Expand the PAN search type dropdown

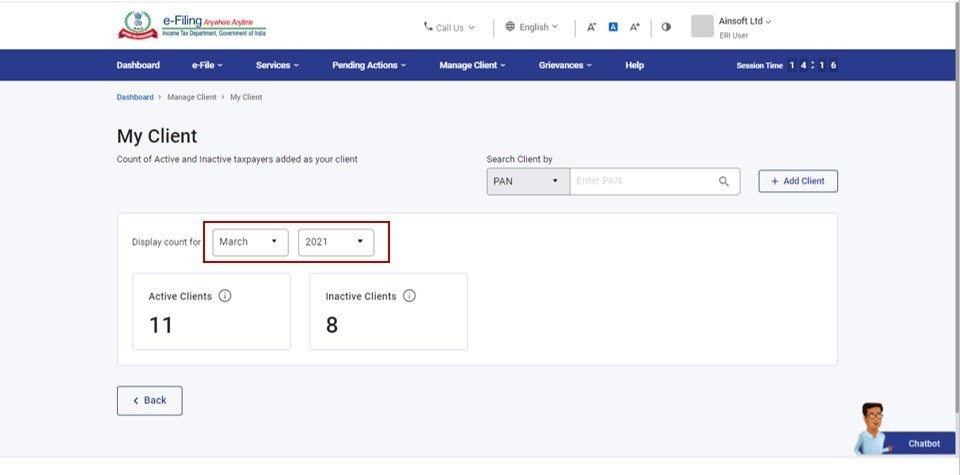528,181
